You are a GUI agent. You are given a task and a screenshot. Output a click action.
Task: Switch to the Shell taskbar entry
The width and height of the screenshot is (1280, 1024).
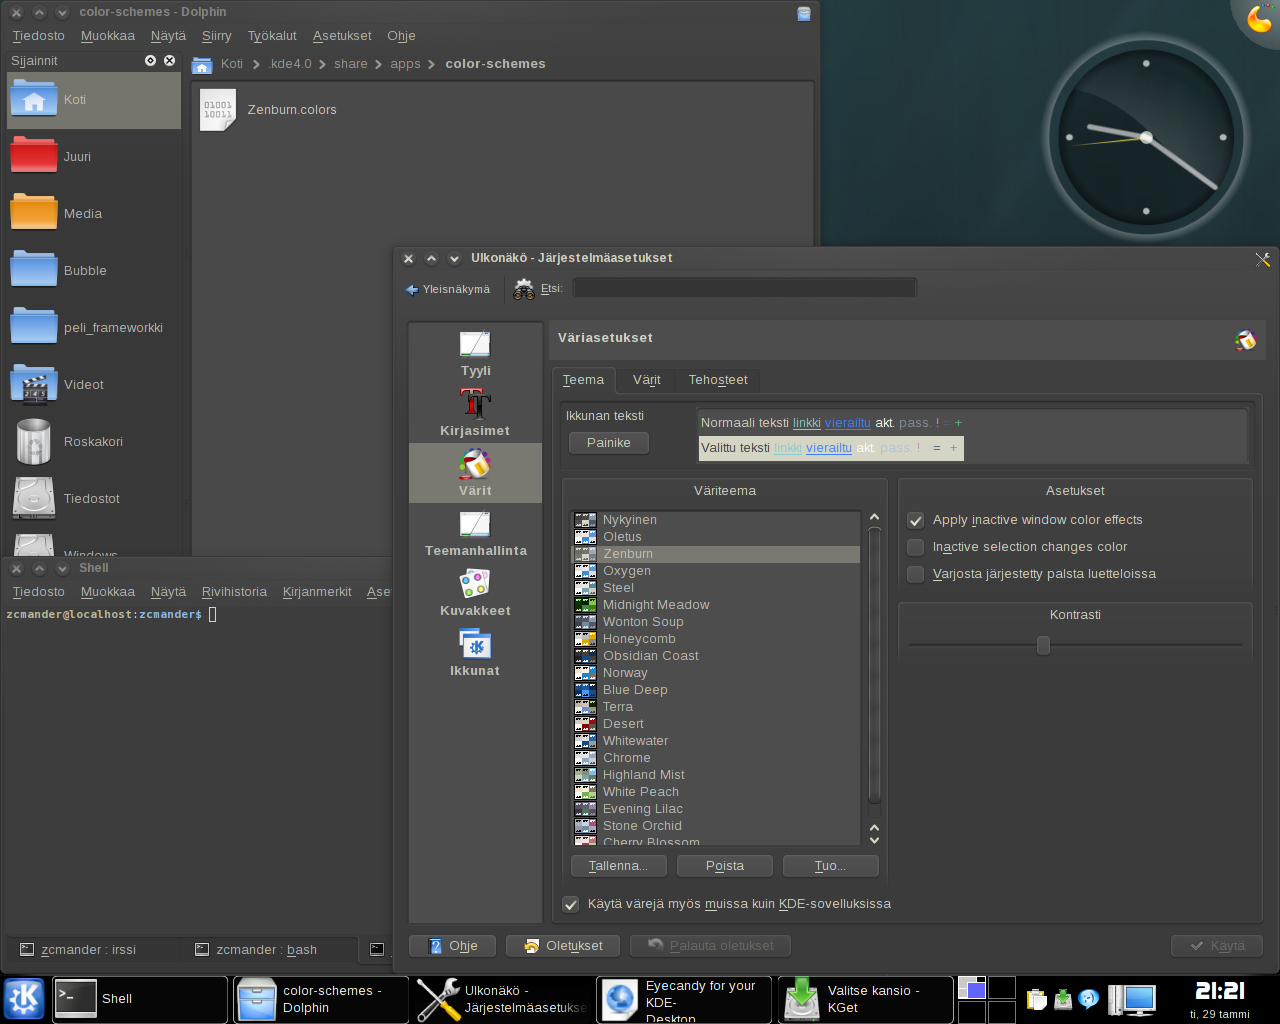140,999
